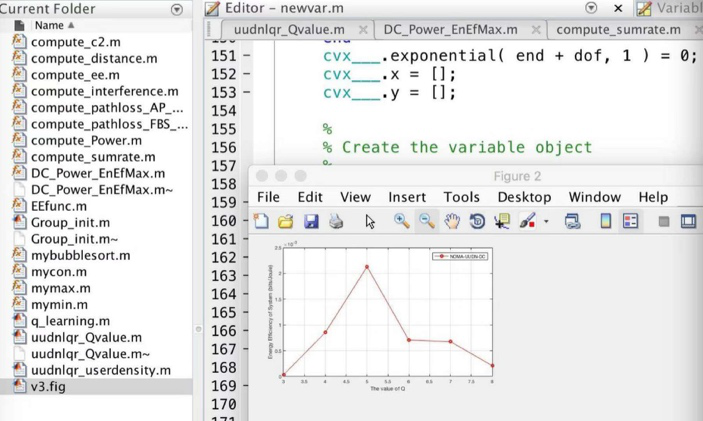Toggle the Insert Colorbar button
The height and width of the screenshot is (421, 703).
[x=605, y=221]
